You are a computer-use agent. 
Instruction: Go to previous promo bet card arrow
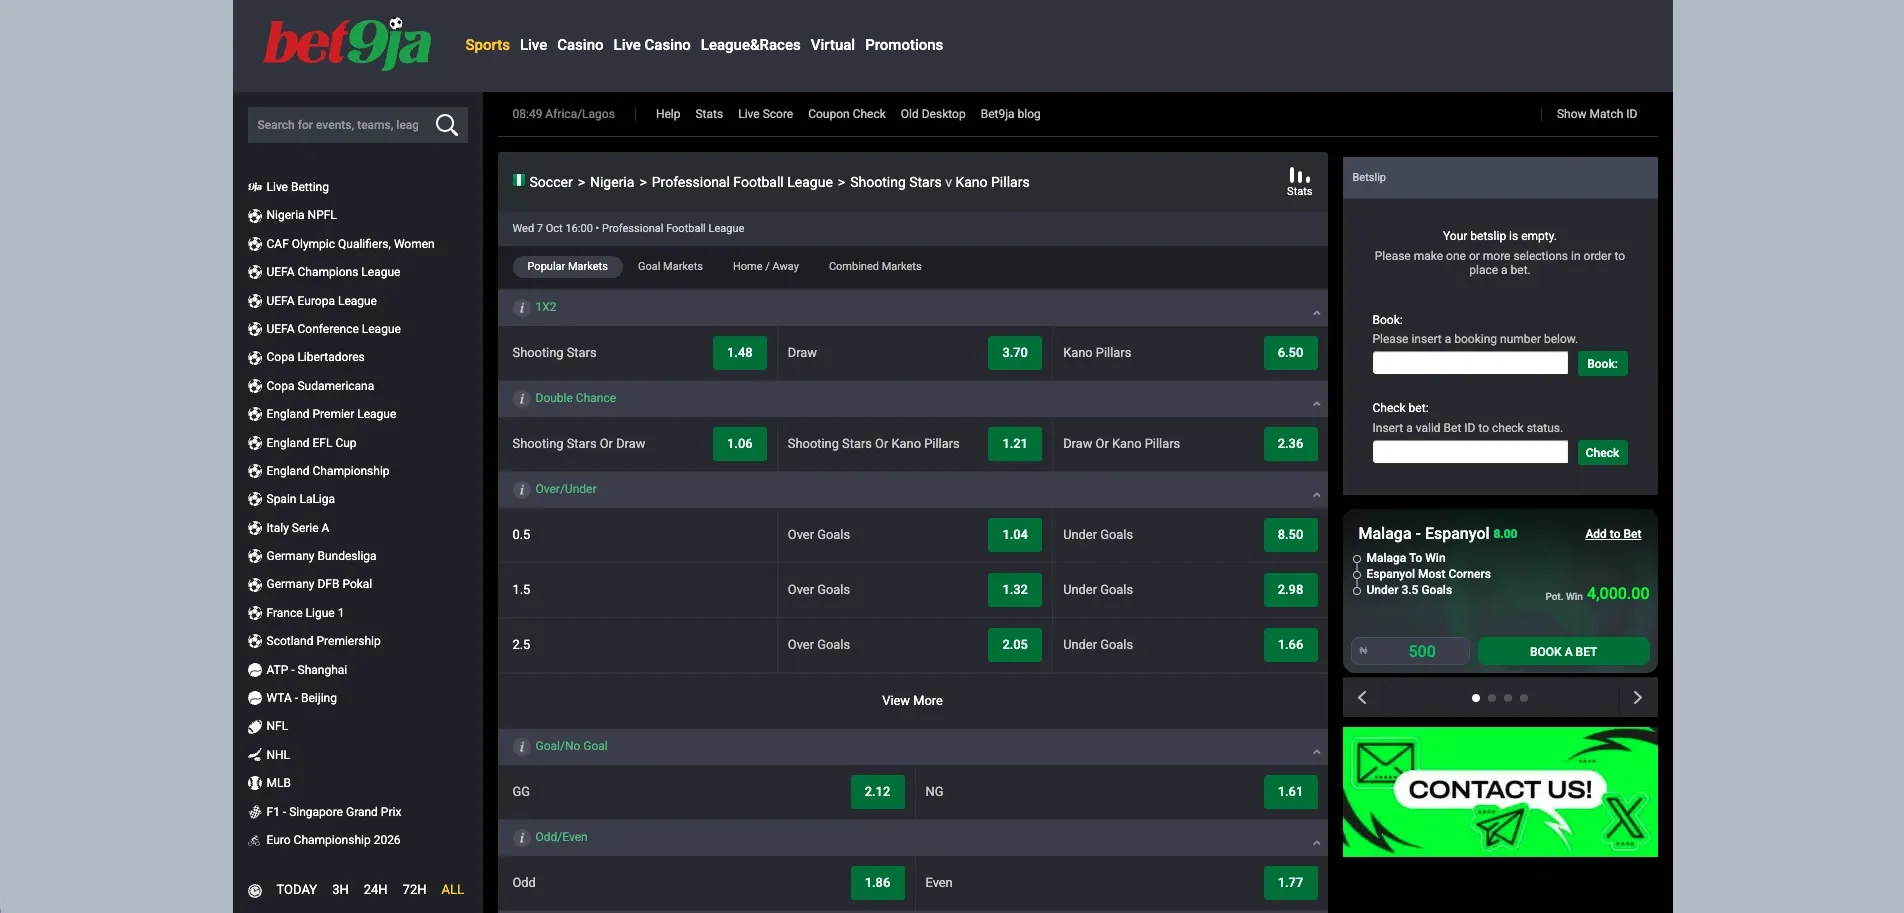point(1362,698)
